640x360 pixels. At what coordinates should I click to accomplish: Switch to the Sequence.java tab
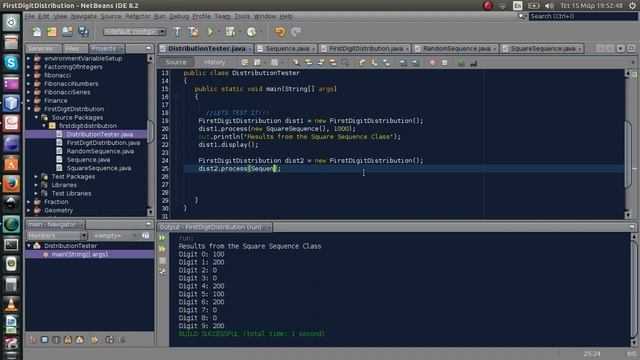287,49
